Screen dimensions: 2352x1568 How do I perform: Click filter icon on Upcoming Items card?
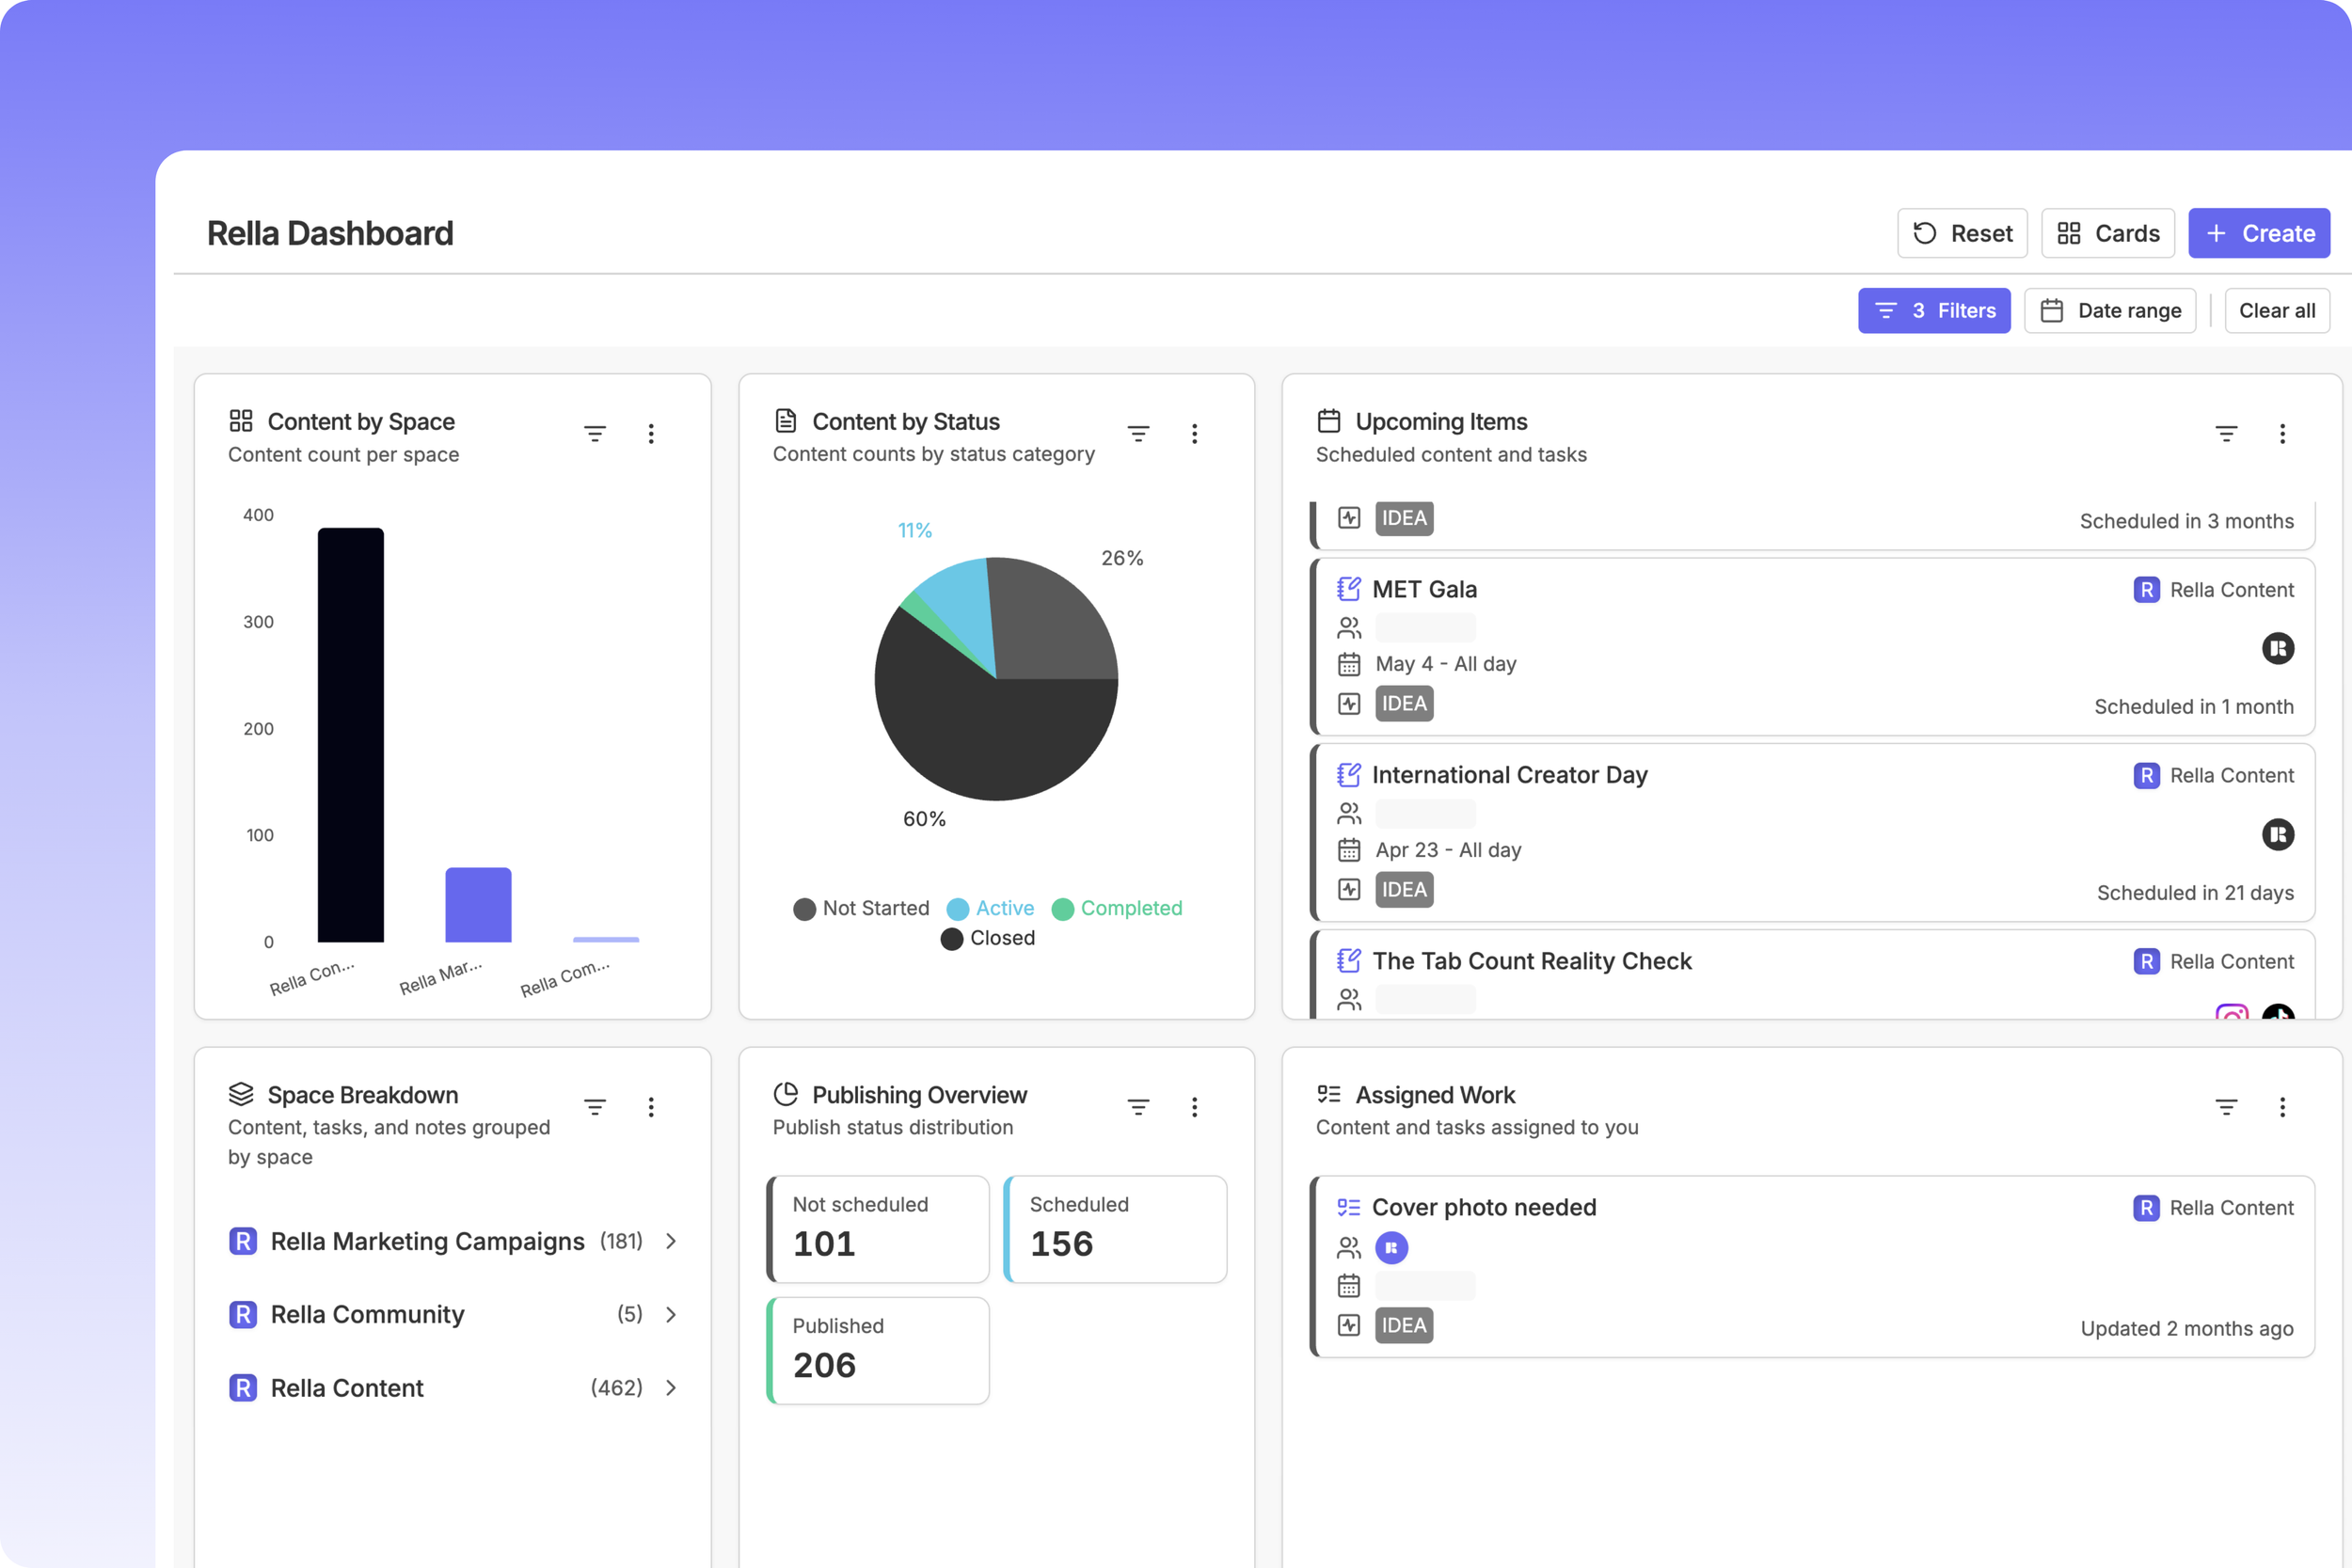(x=2226, y=433)
